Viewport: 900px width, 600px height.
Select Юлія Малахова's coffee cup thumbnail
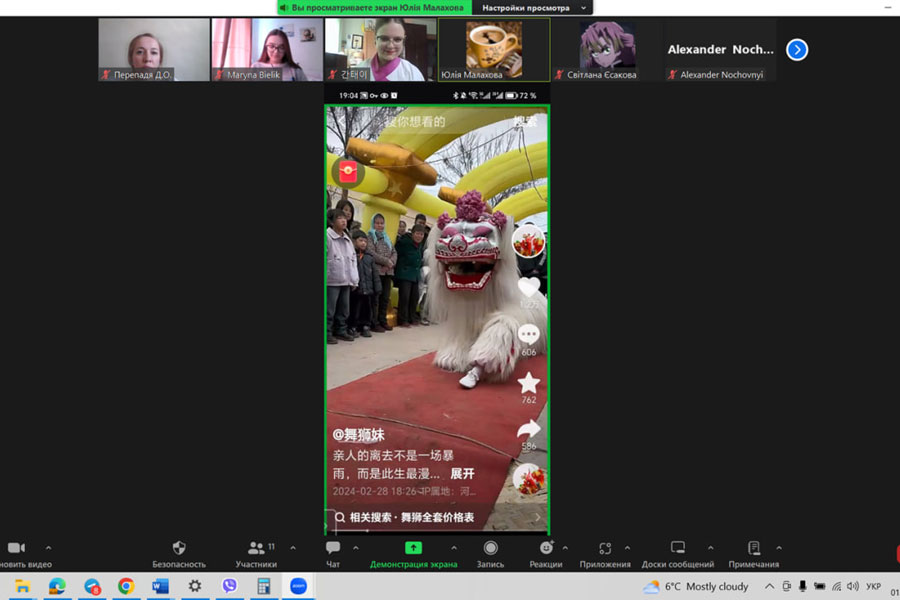(x=494, y=49)
